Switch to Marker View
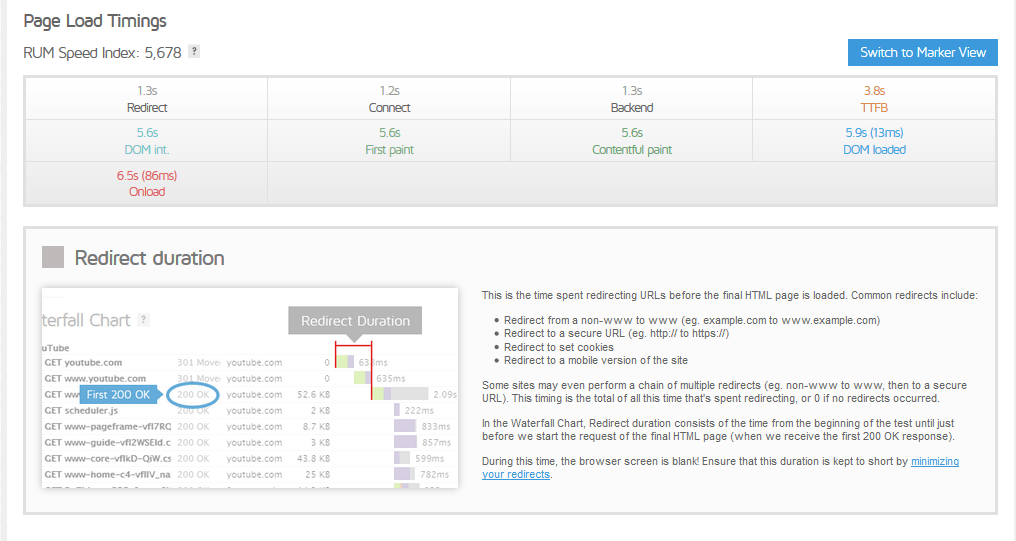 coord(922,53)
